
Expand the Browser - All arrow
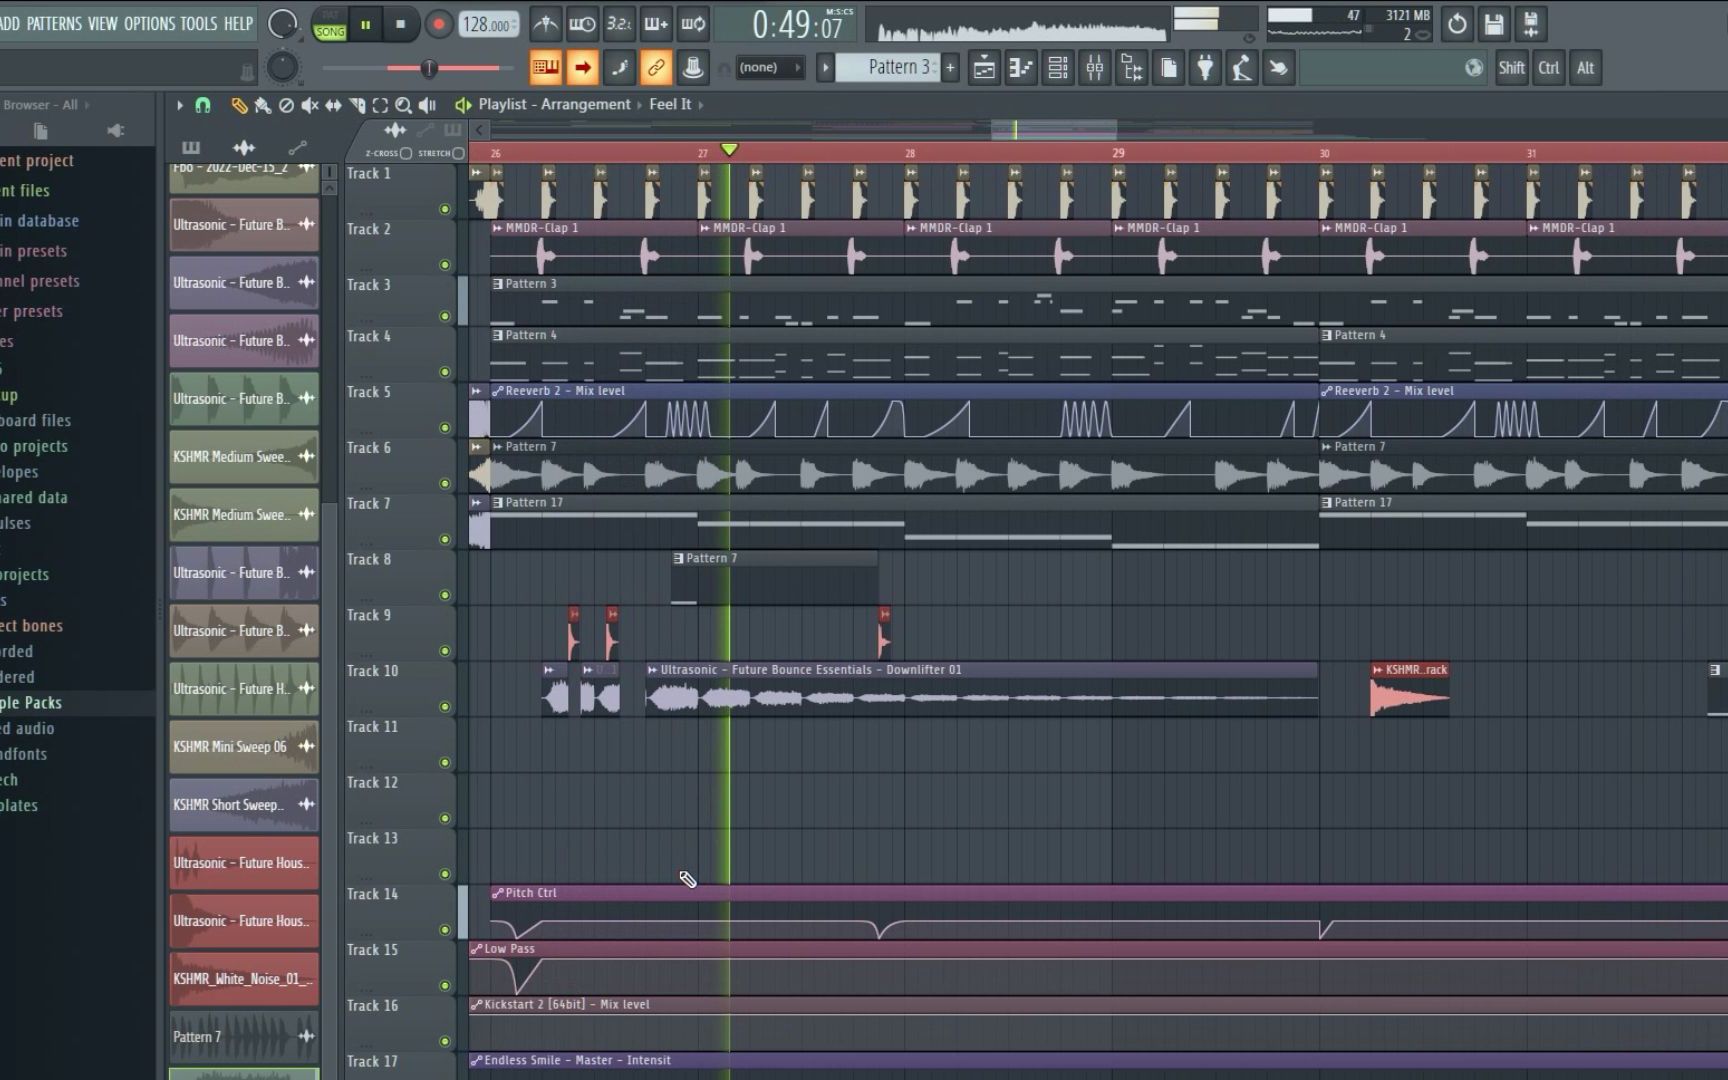[87, 105]
